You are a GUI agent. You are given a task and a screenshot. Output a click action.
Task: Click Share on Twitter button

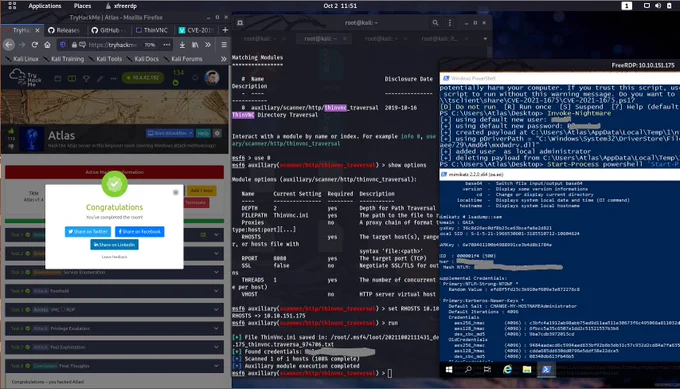pyautogui.click(x=88, y=232)
